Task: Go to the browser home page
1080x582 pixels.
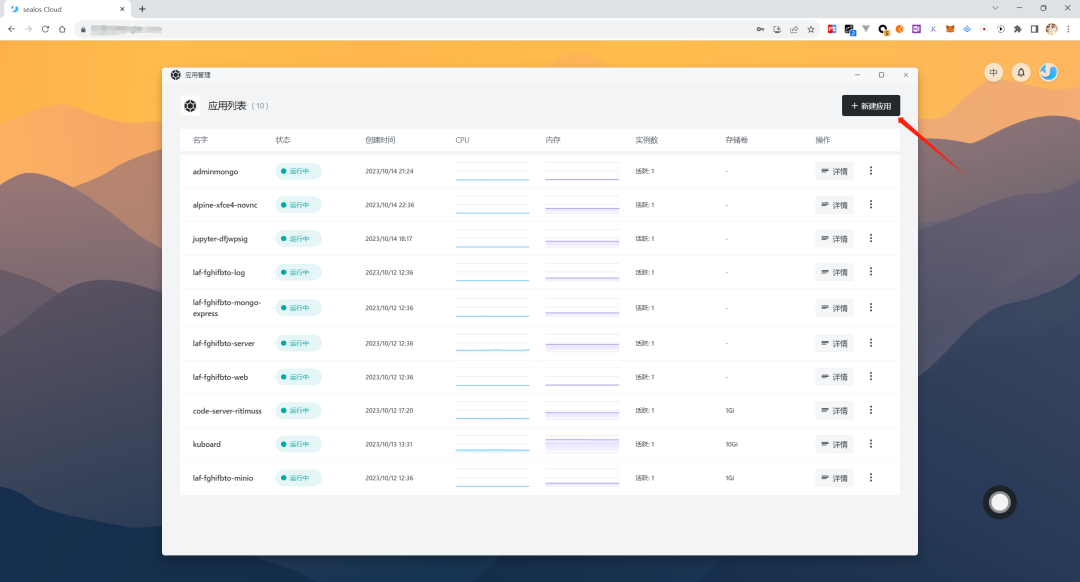Action: [x=62, y=29]
